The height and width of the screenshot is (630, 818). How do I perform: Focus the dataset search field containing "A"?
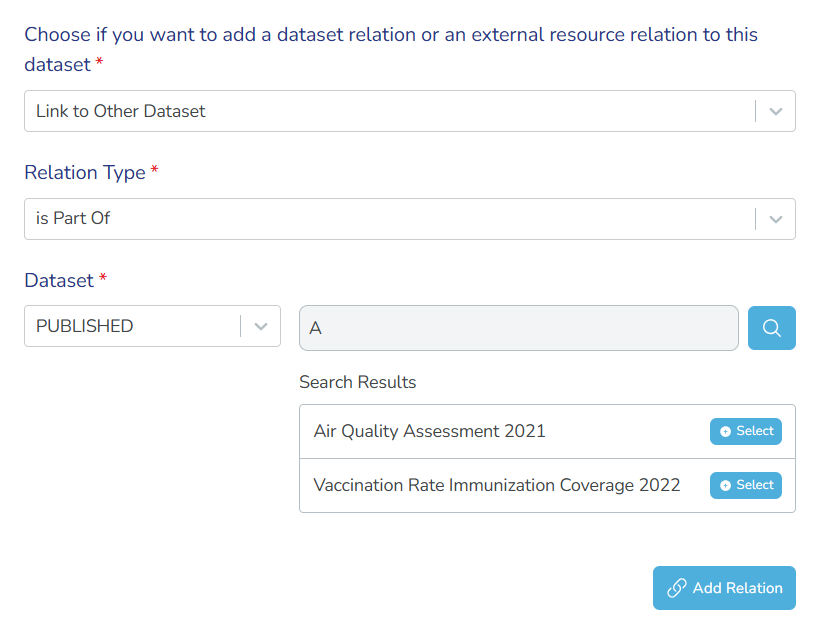coord(518,328)
